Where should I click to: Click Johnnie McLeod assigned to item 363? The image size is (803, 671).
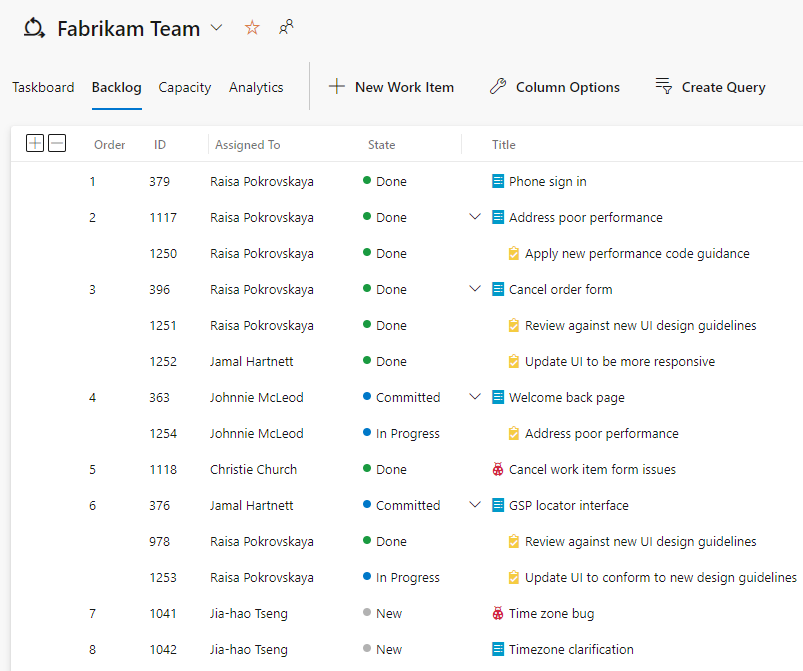pos(257,397)
